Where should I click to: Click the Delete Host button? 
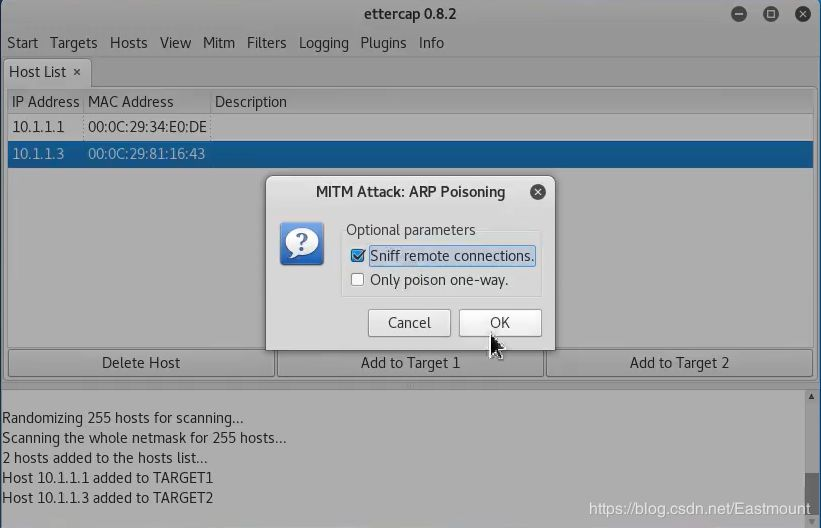click(x=141, y=363)
